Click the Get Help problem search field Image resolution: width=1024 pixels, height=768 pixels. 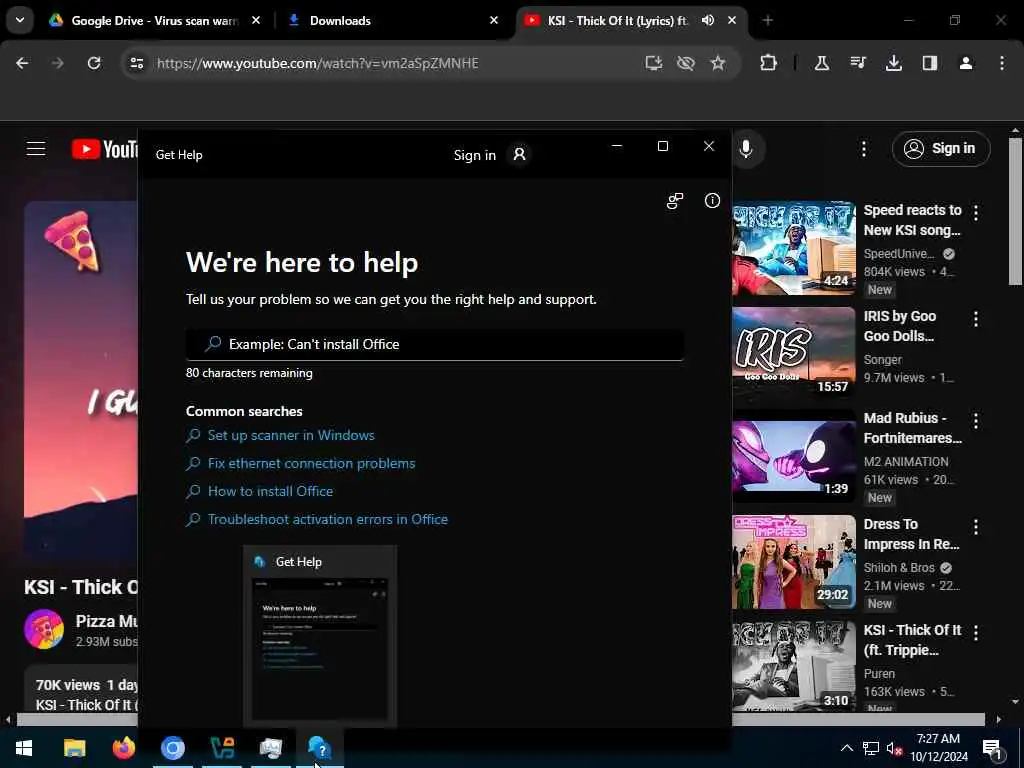click(435, 344)
